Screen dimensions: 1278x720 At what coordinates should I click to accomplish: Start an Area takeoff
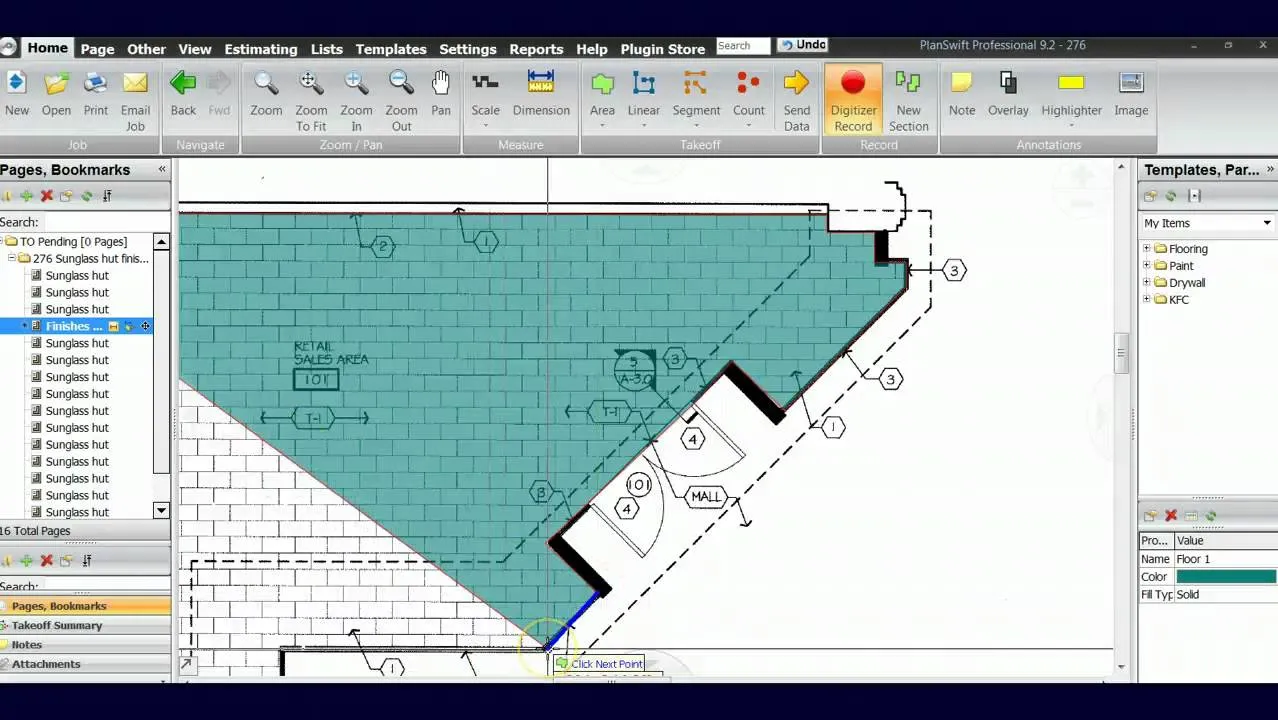click(x=602, y=96)
